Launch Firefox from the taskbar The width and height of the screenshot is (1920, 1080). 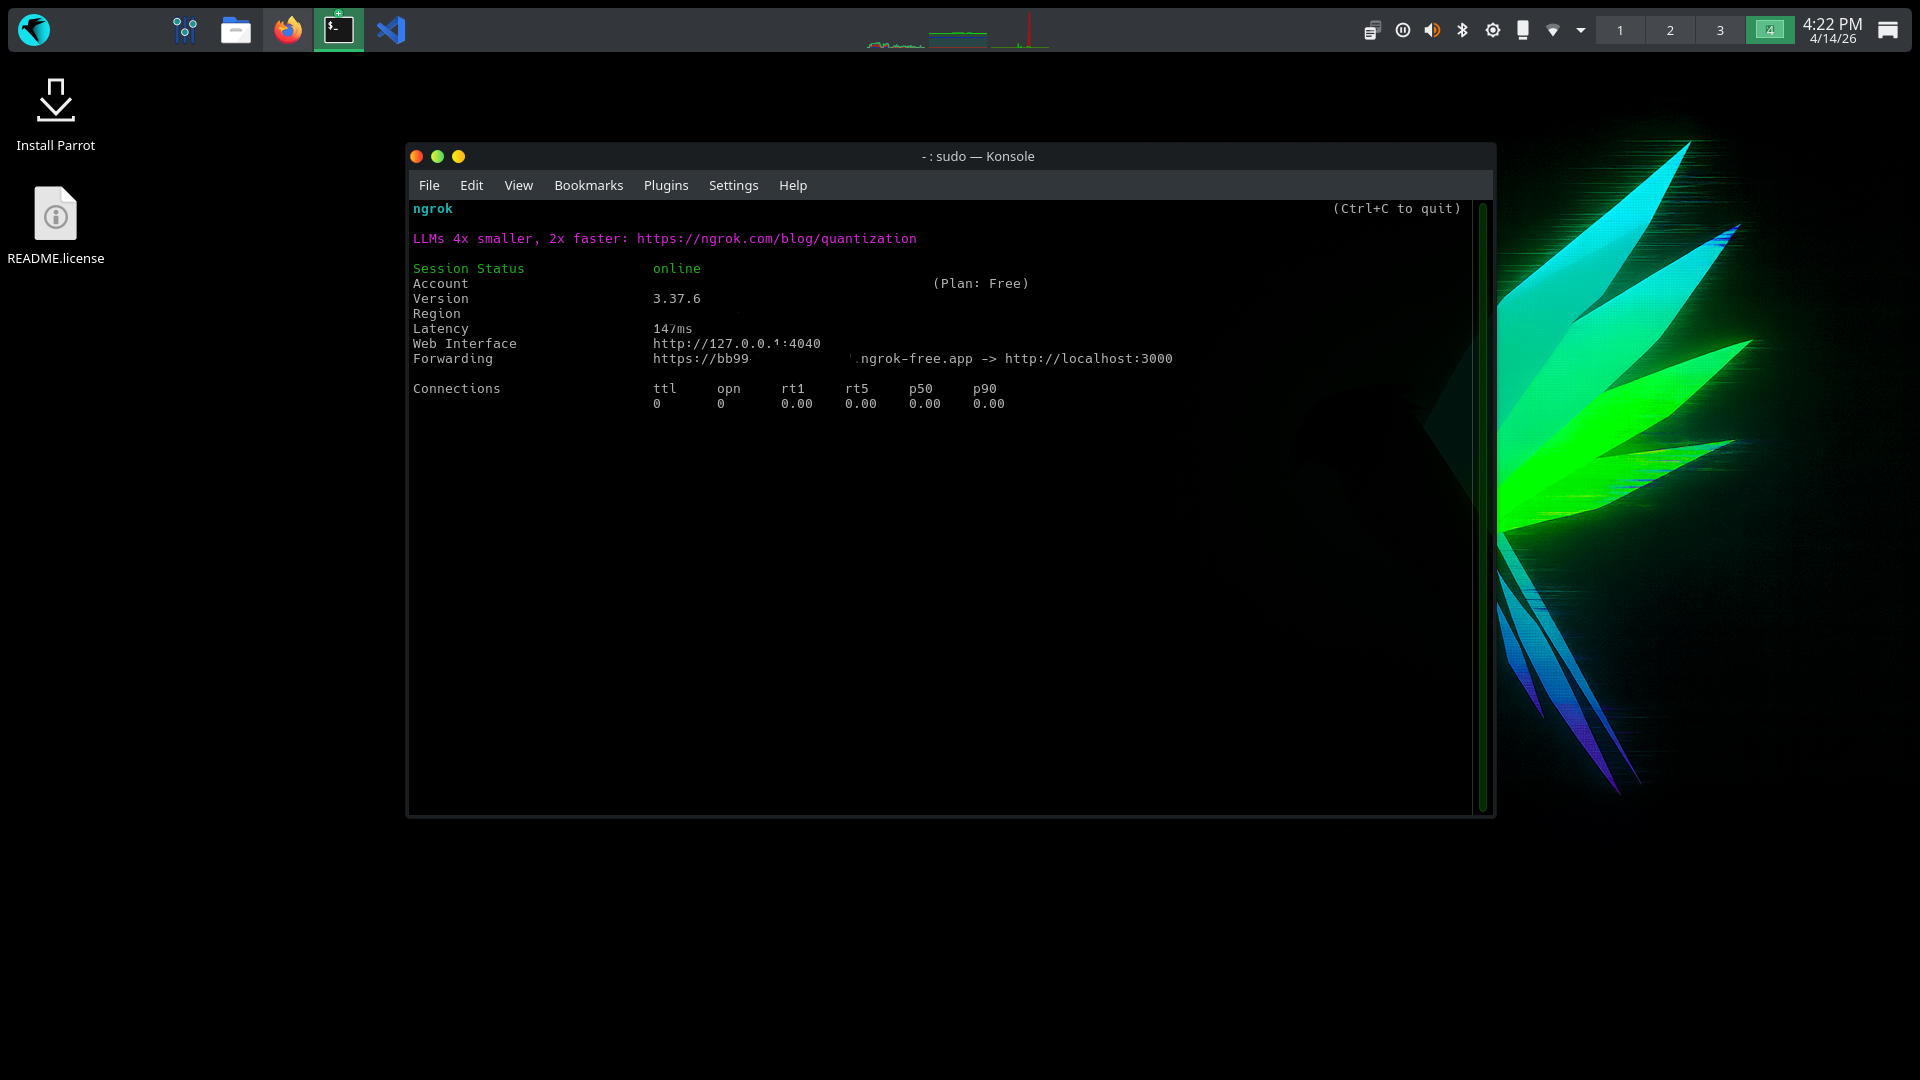point(288,30)
